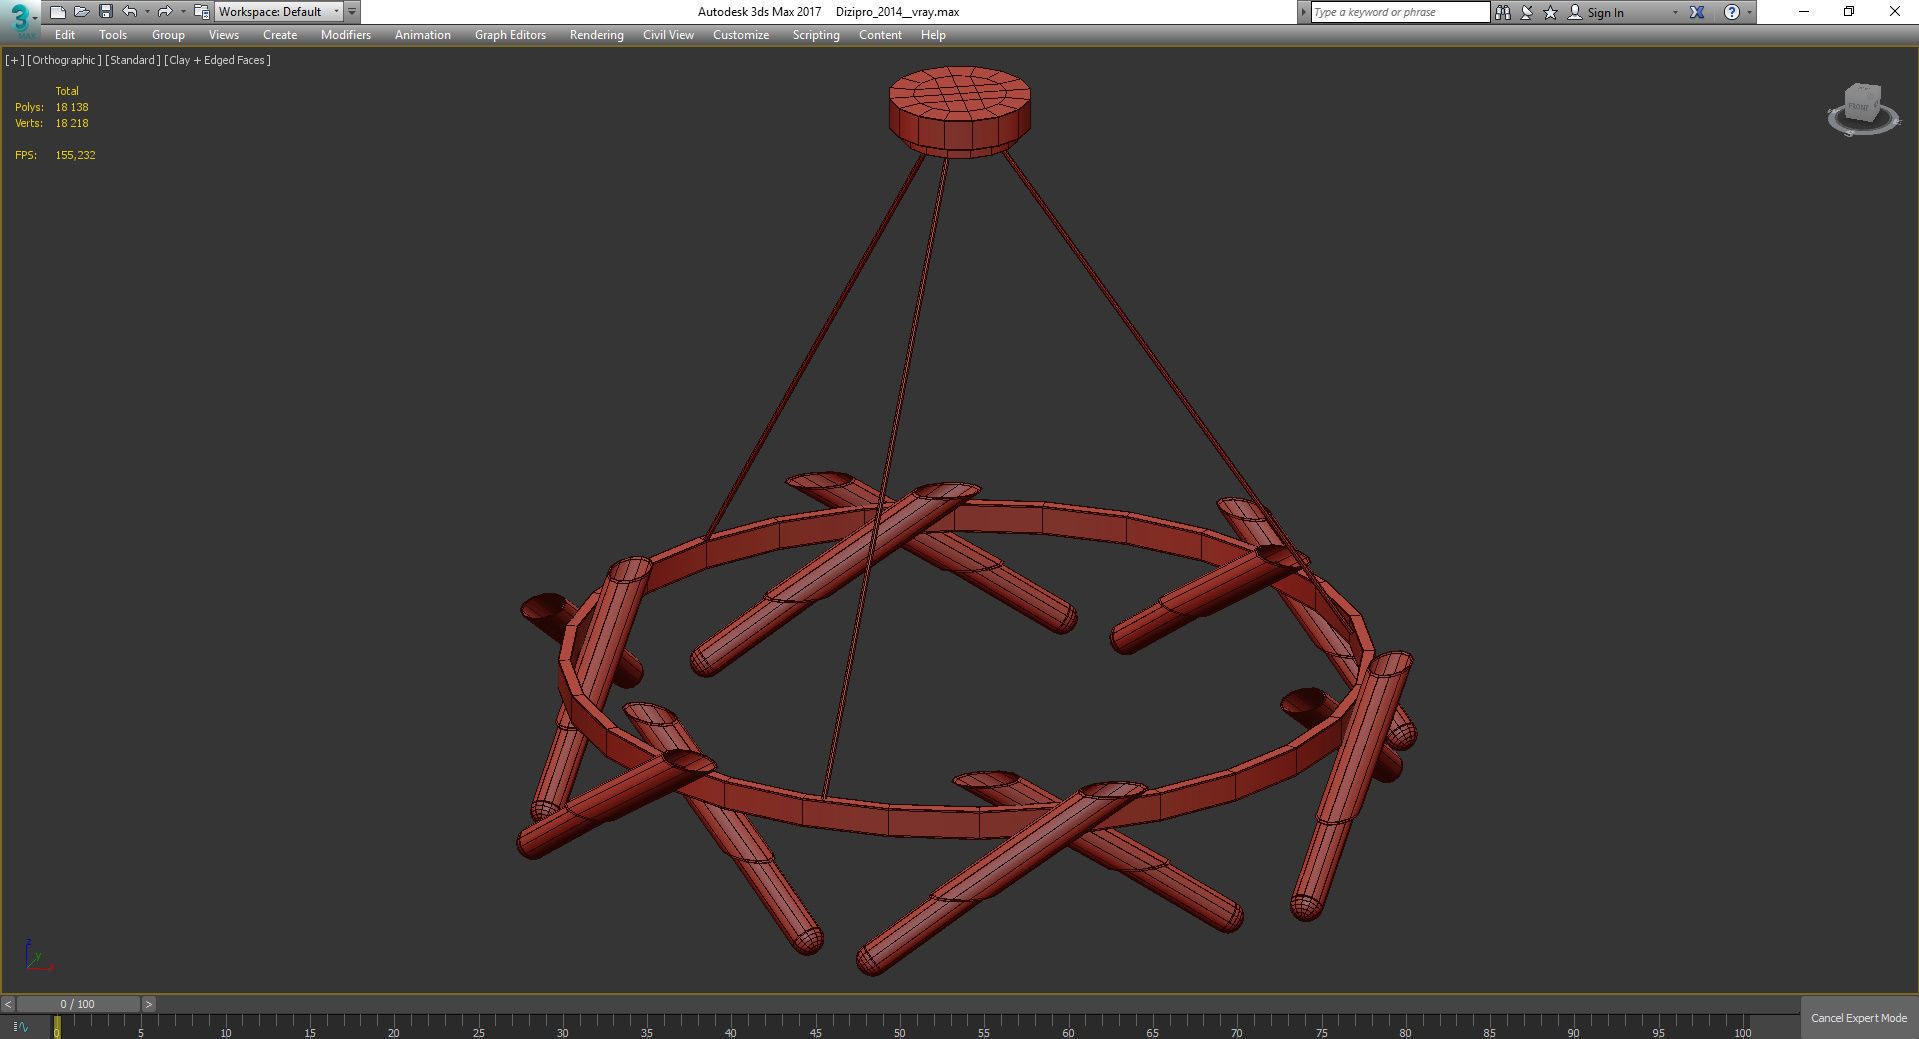Viewport: 1919px width, 1039px height.
Task: Click Cancel Expert Mode button
Action: pos(1859,1018)
